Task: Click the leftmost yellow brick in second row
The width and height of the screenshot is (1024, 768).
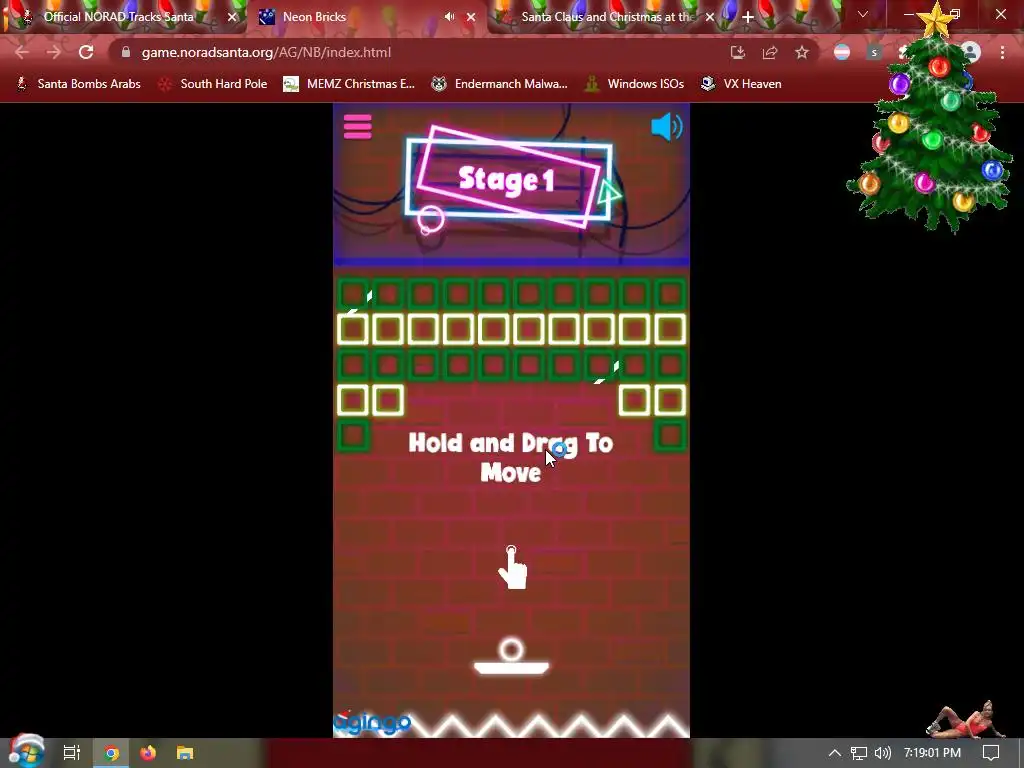Action: [x=353, y=329]
